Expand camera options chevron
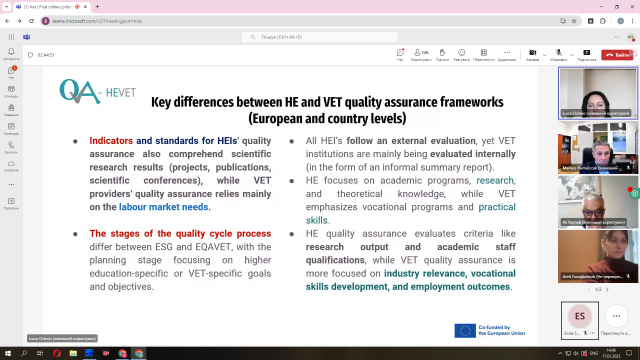The image size is (640, 360). coord(544,55)
